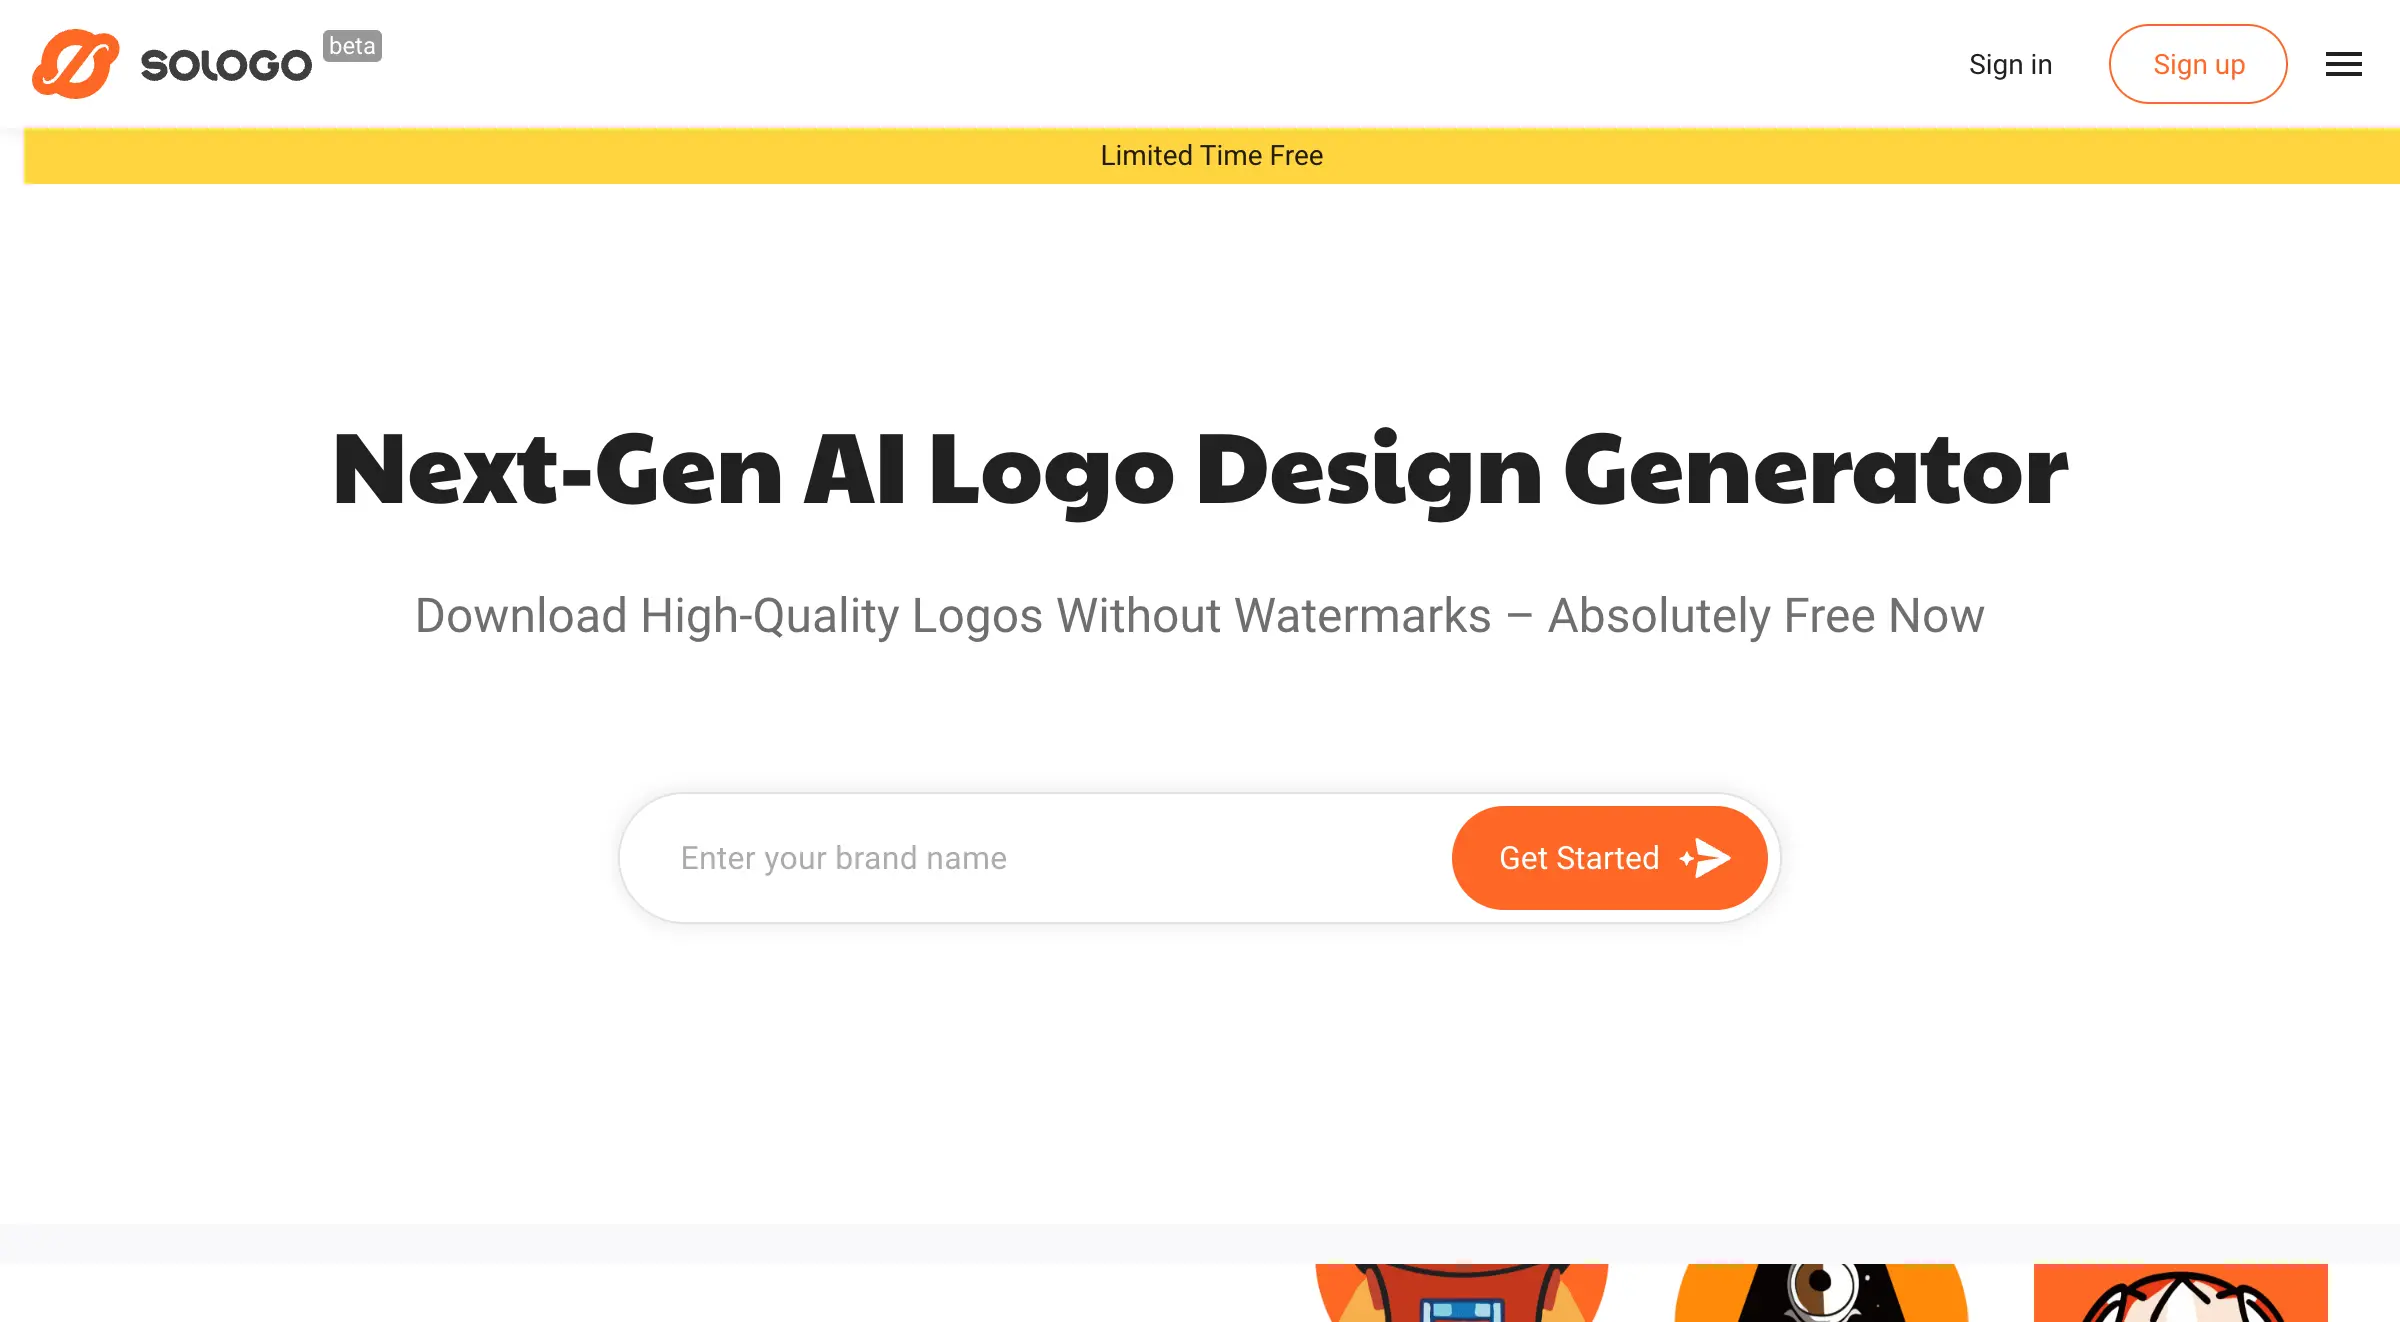Image resolution: width=2400 pixels, height=1322 pixels.
Task: Open the hamburger menu icon
Action: click(x=2343, y=65)
